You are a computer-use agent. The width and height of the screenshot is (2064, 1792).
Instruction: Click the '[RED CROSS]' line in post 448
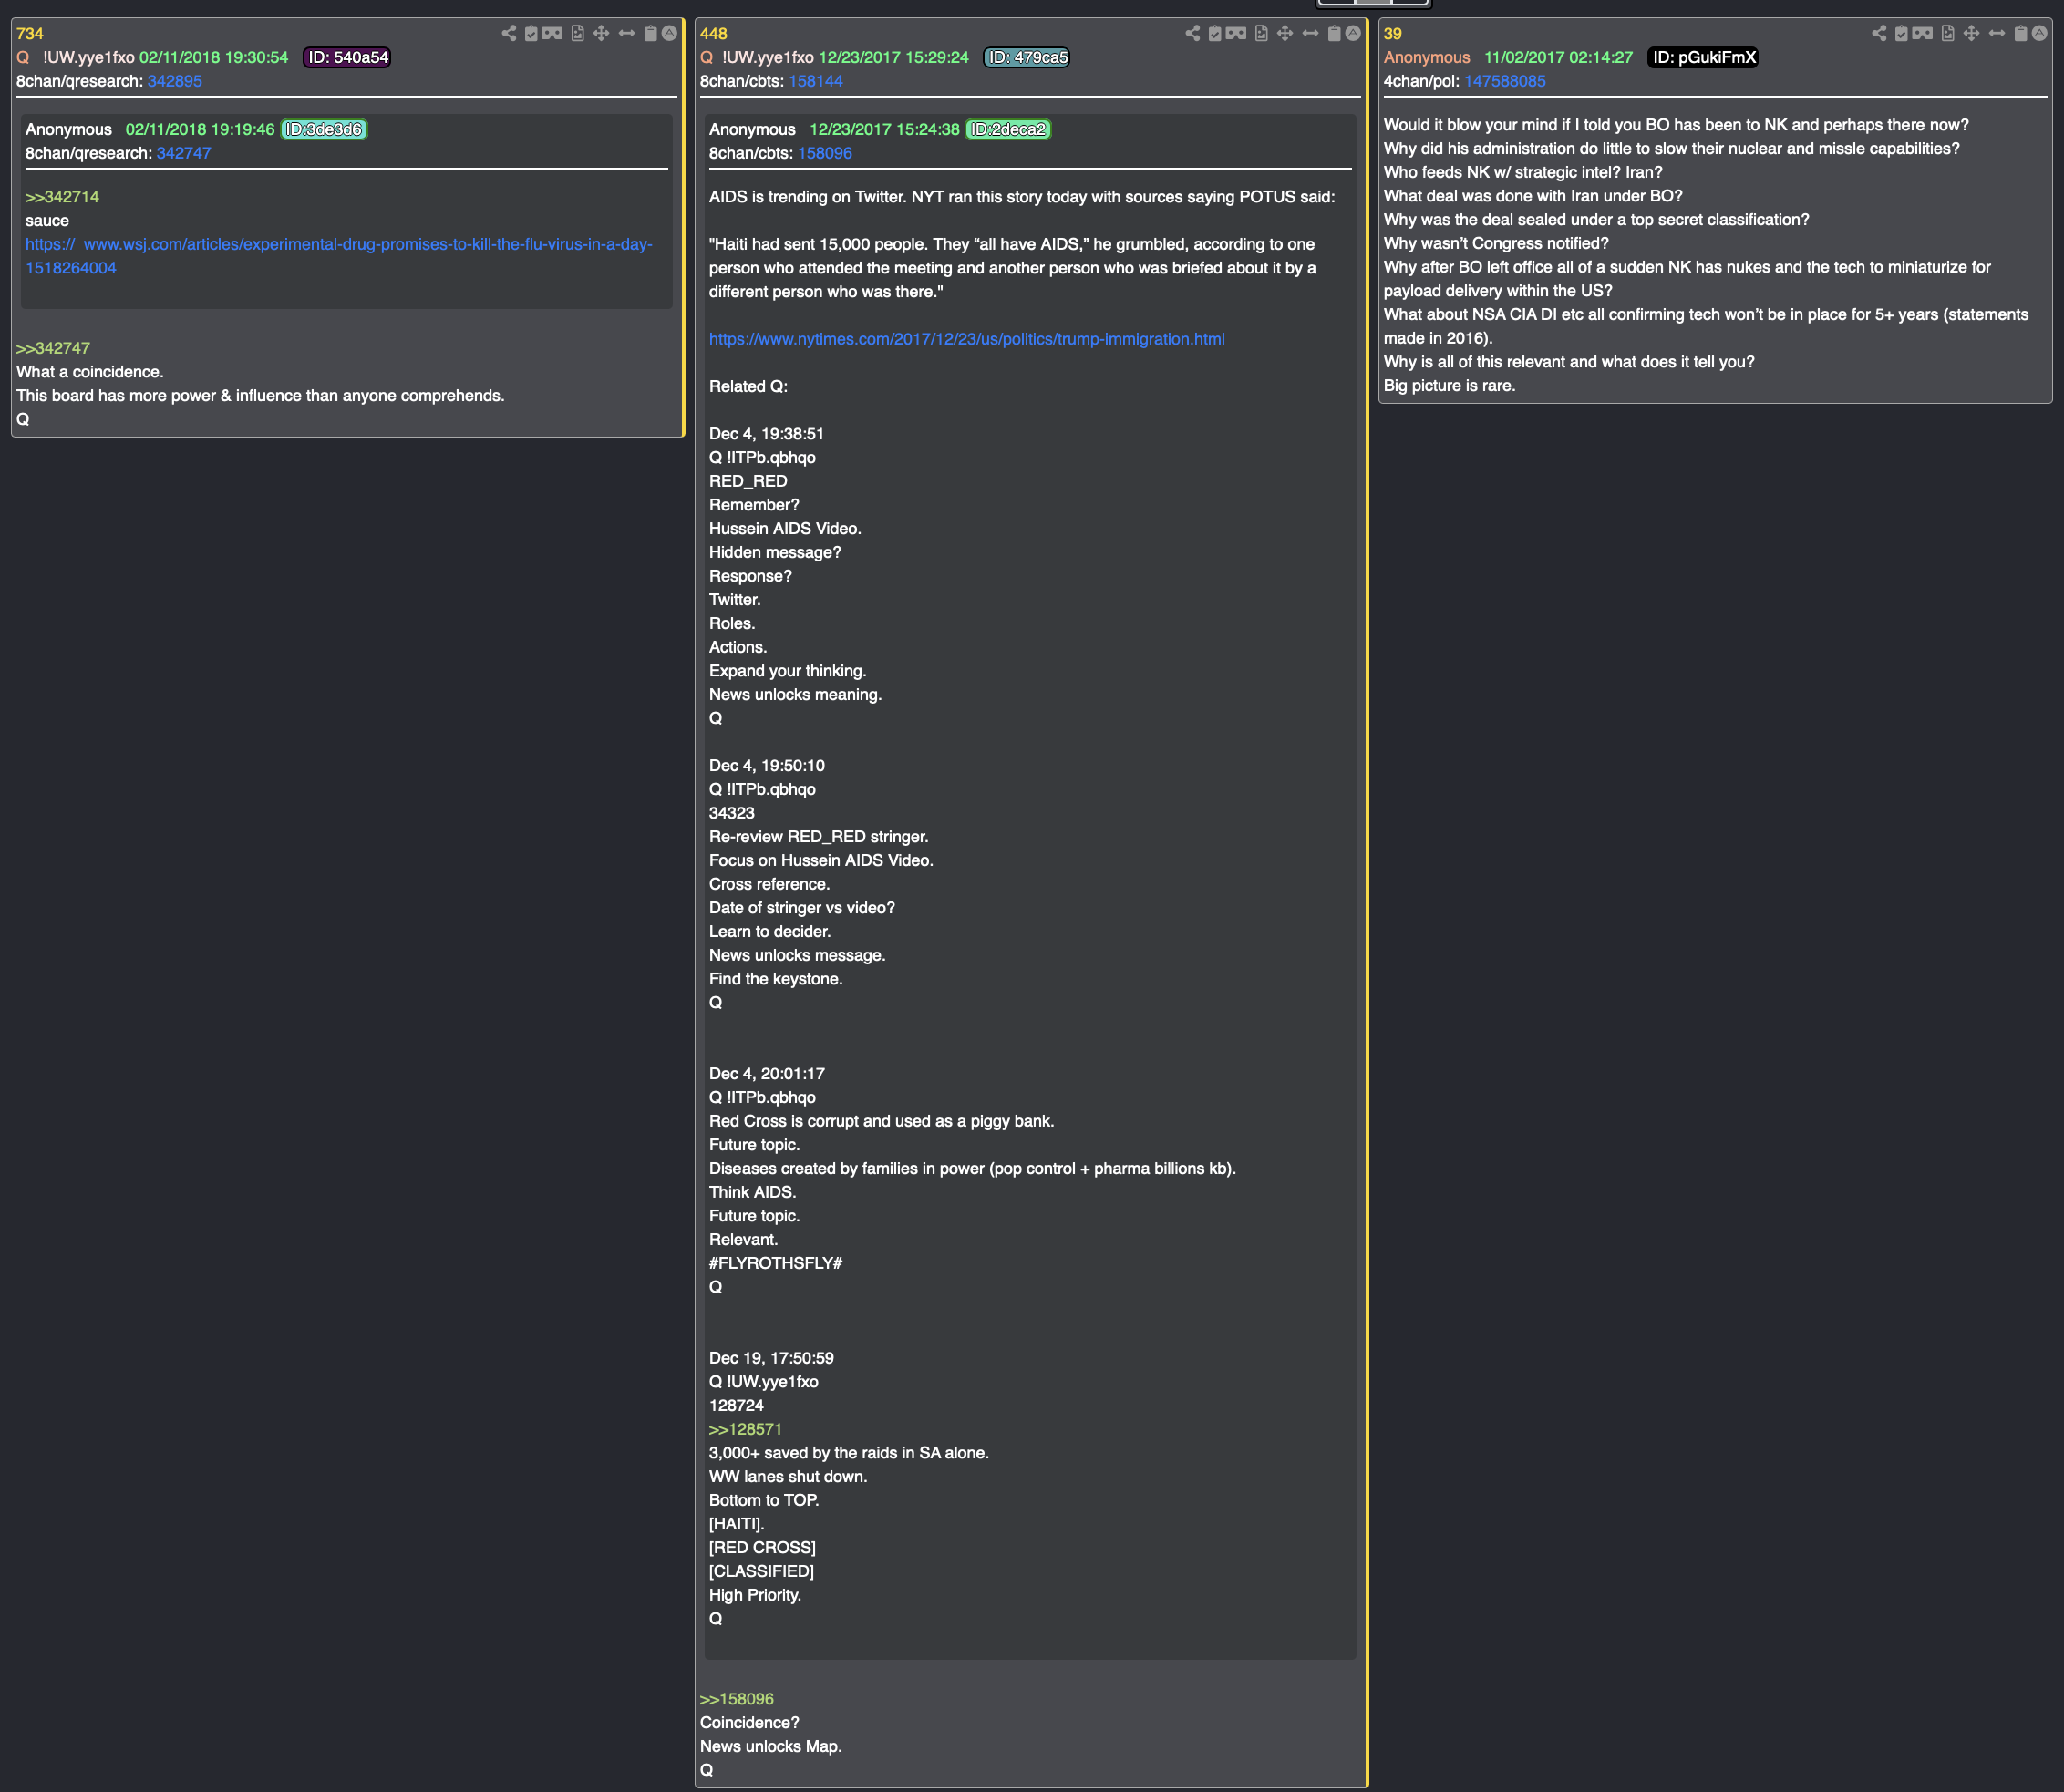coord(763,1547)
